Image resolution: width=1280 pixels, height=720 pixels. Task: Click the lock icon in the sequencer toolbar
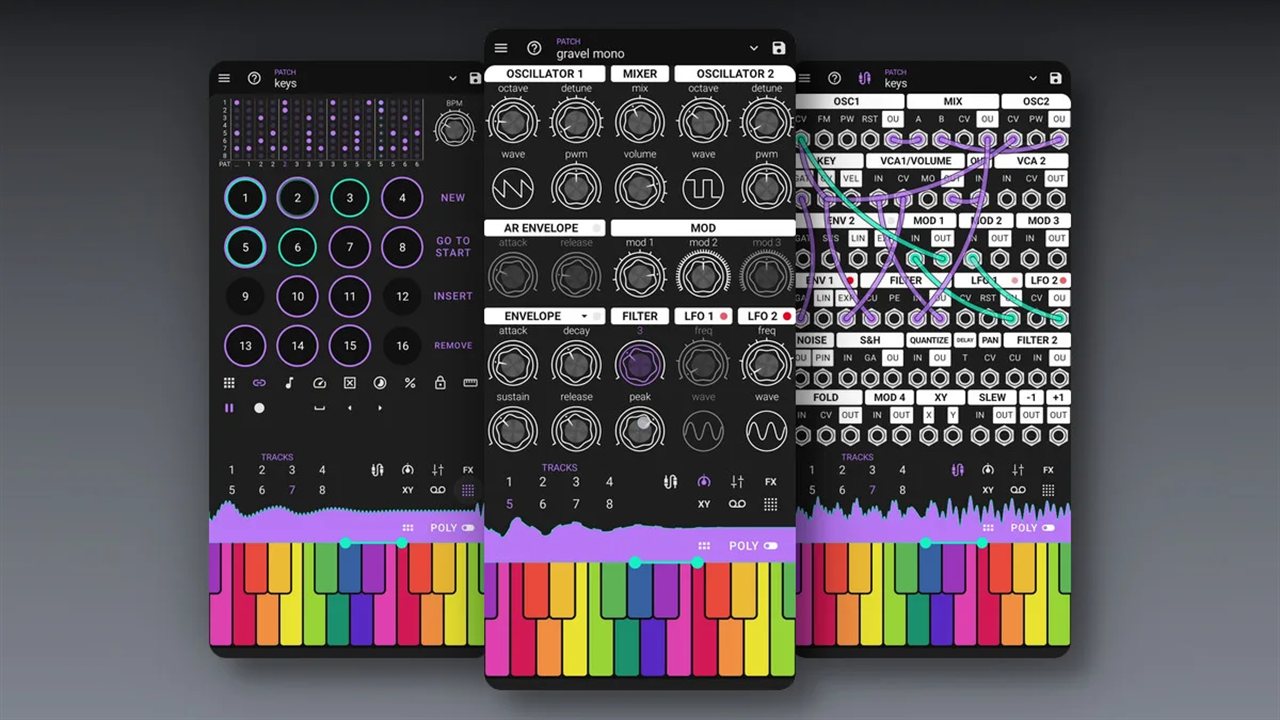[x=440, y=383]
